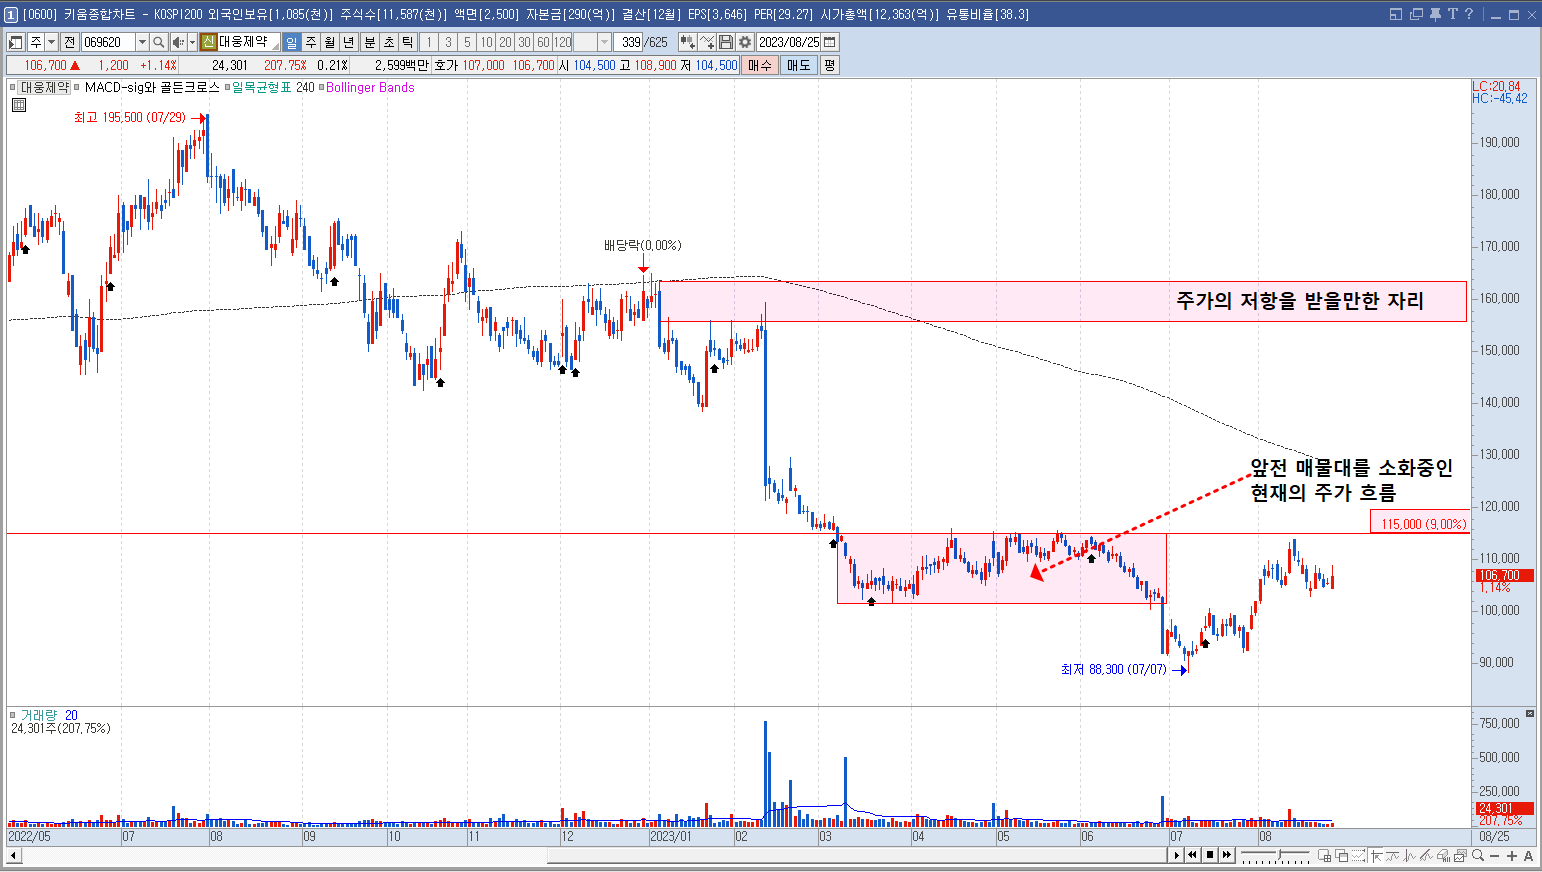Click the 115,000 (9.00%) price line label
Viewport: 1542px width, 872px height.
click(1420, 523)
